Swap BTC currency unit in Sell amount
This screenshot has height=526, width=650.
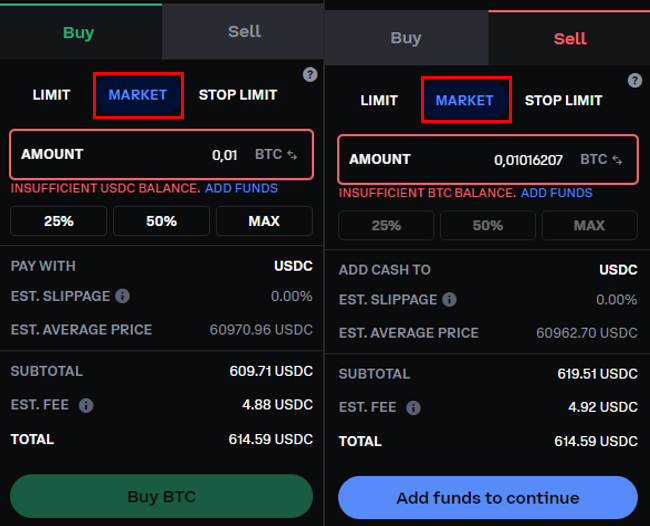click(x=618, y=160)
